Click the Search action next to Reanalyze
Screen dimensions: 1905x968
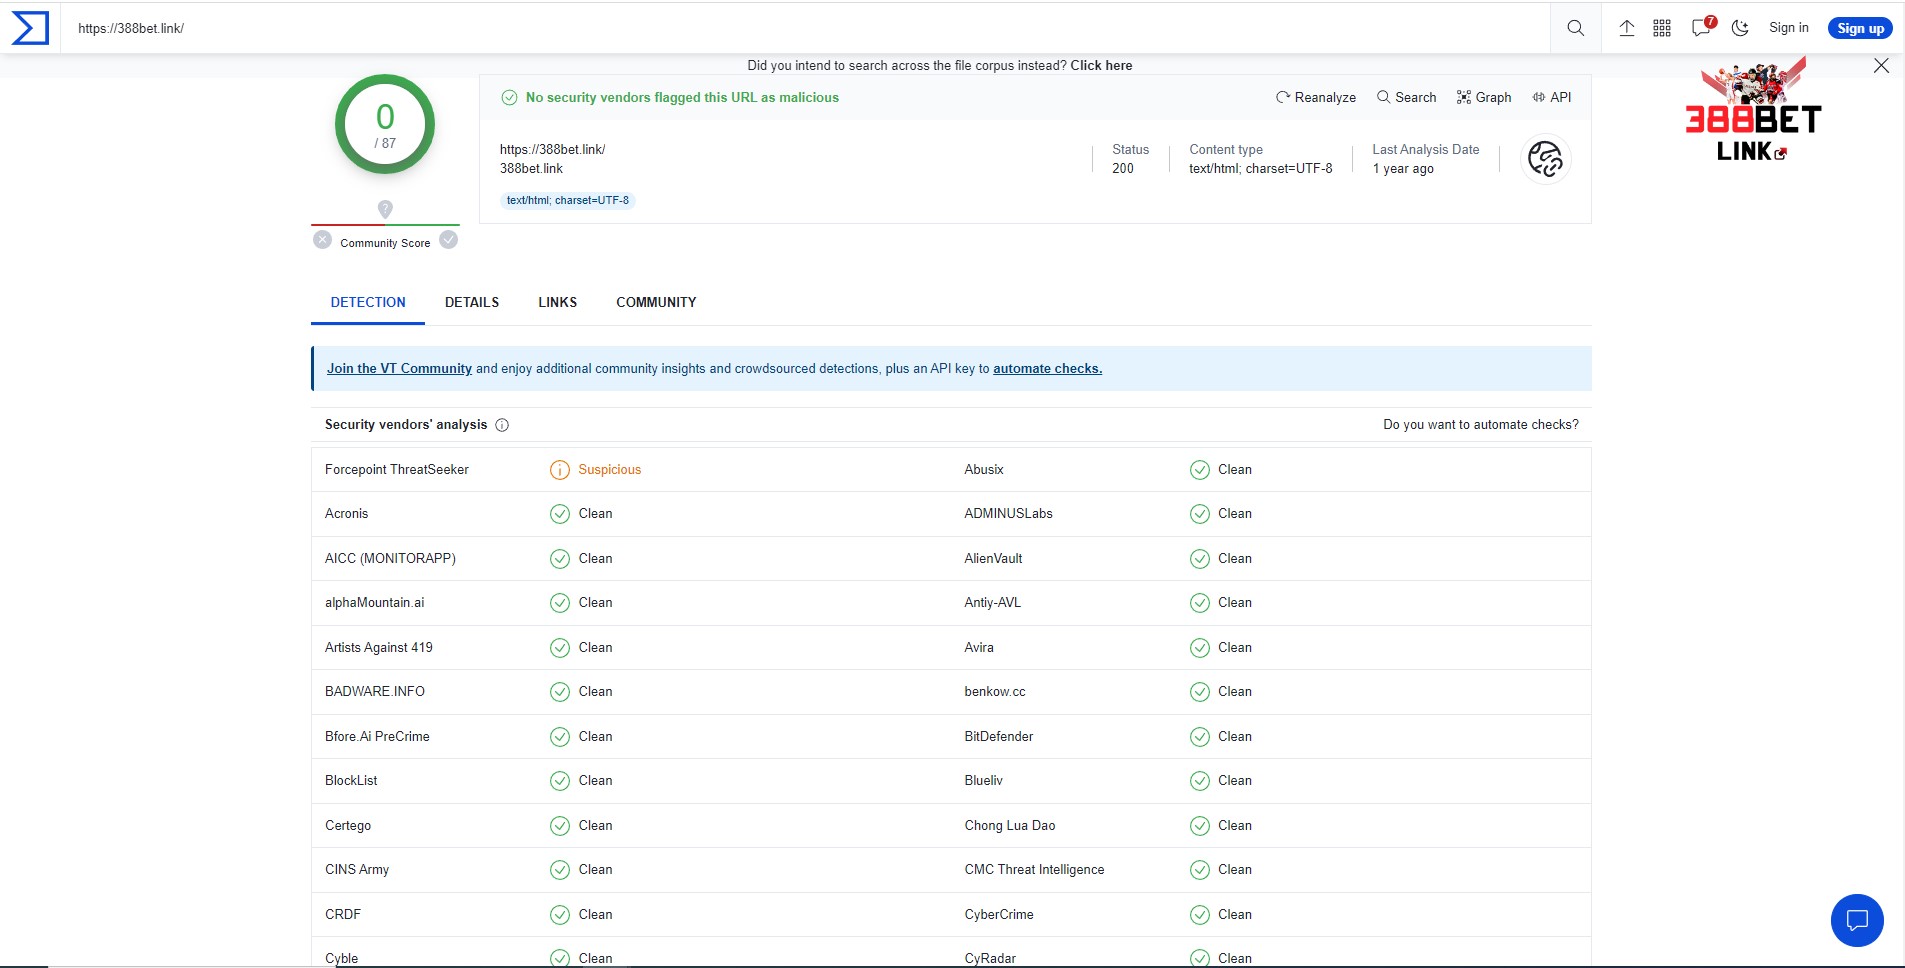1406,97
